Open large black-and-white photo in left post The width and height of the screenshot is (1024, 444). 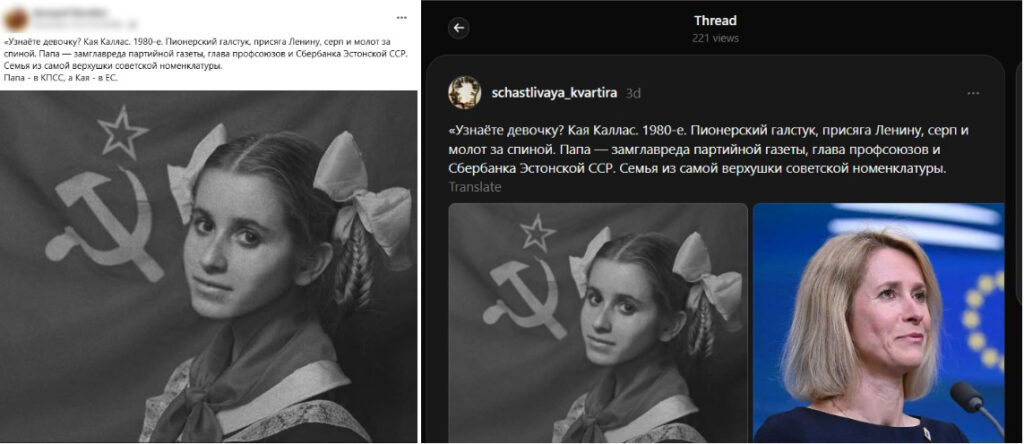(x=209, y=266)
